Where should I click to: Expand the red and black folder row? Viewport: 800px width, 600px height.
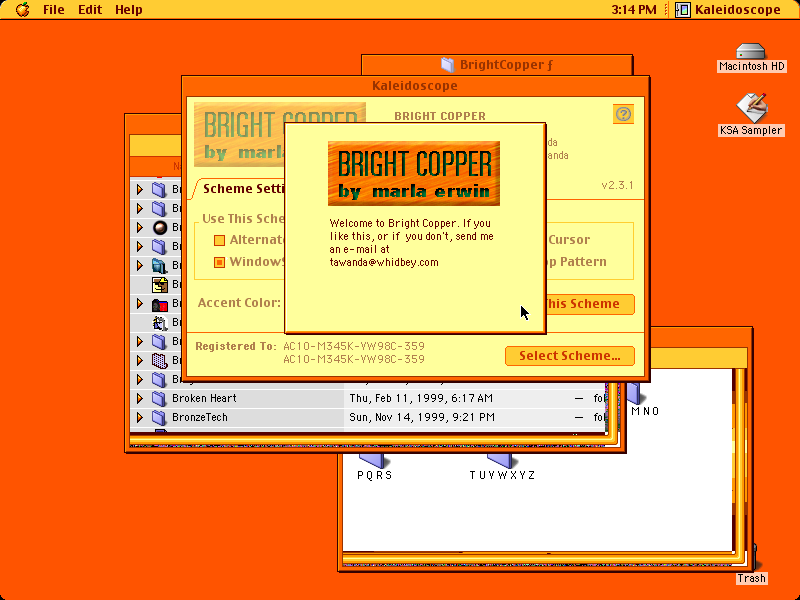click(x=140, y=304)
